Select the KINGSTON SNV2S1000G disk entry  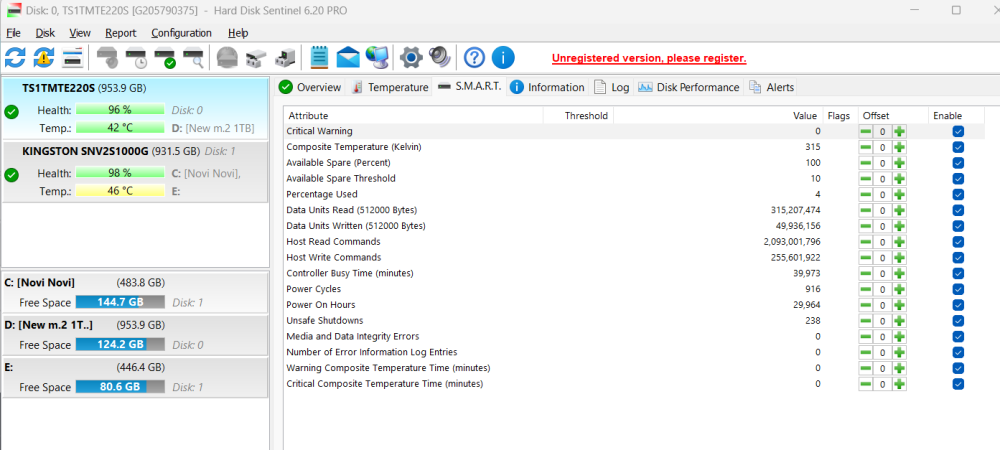pos(135,172)
